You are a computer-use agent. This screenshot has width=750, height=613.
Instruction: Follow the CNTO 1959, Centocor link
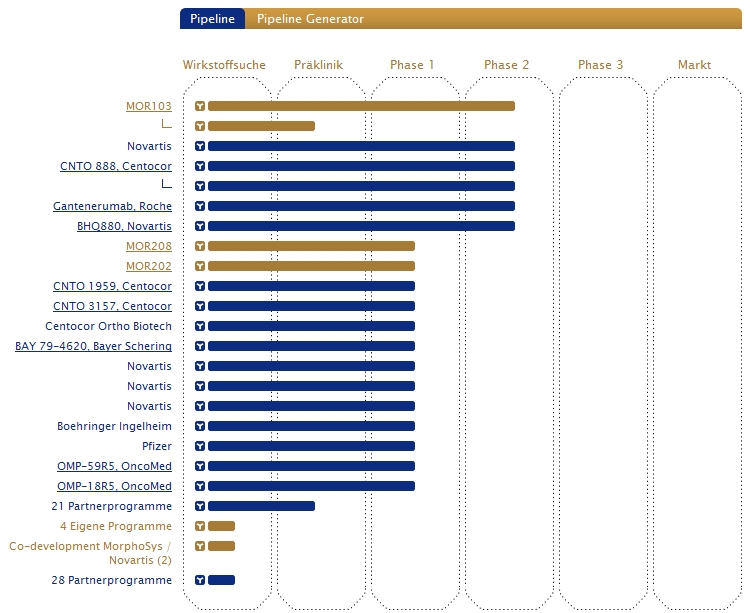[112, 286]
